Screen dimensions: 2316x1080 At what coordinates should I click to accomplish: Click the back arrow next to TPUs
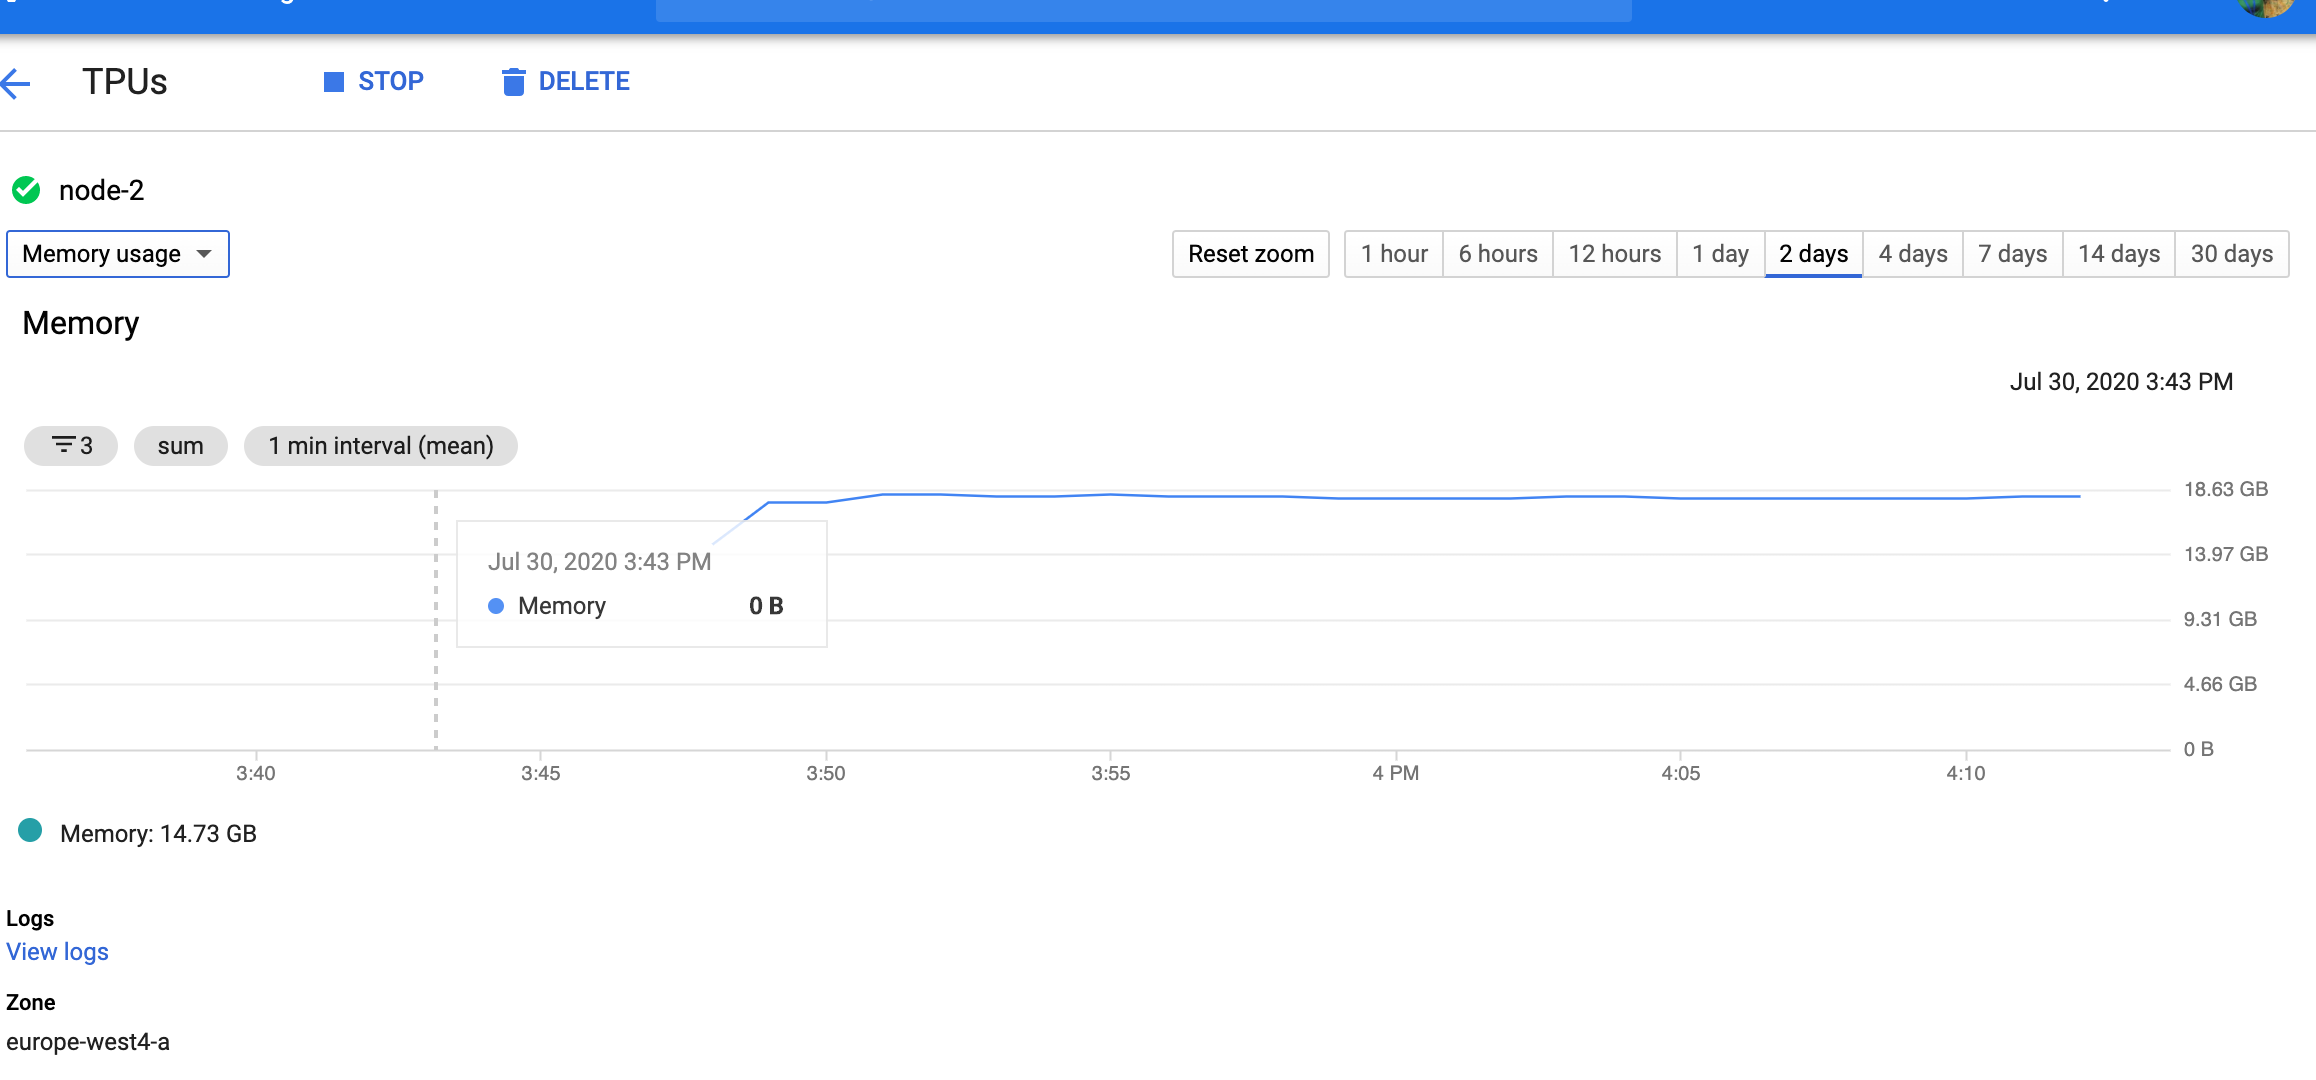click(x=16, y=83)
